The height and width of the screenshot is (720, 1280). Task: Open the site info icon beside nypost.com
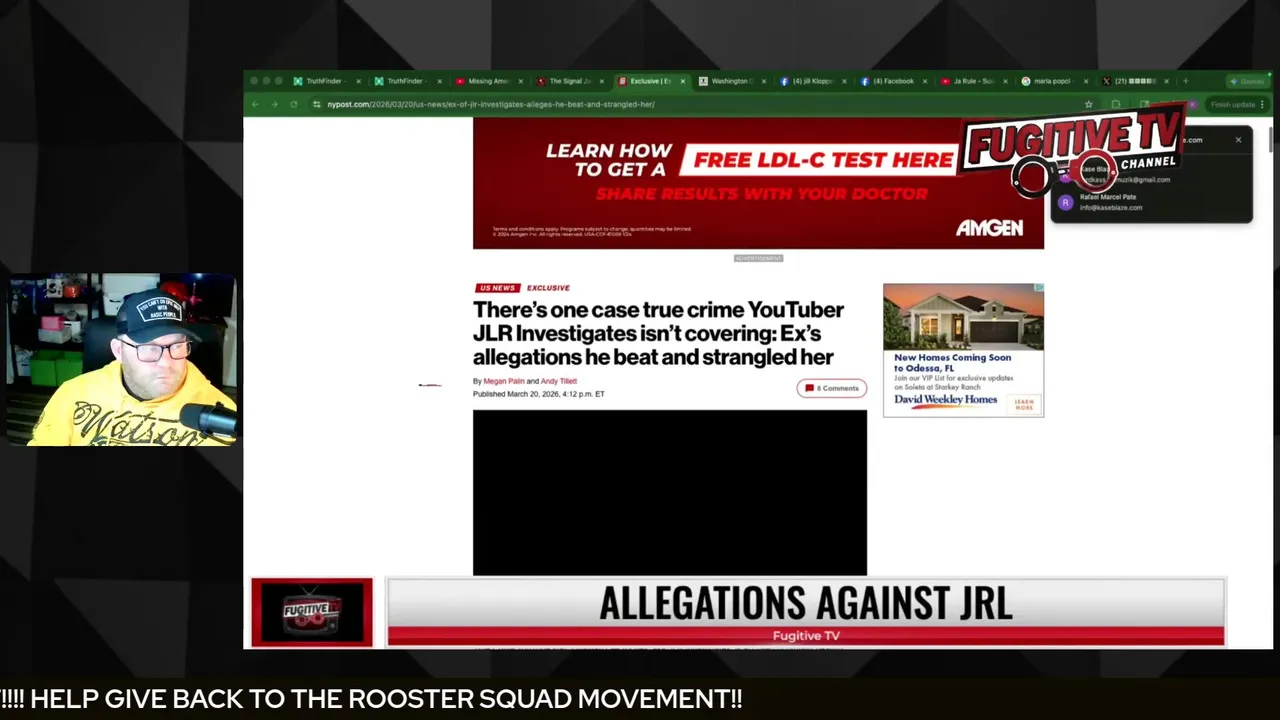[x=316, y=104]
